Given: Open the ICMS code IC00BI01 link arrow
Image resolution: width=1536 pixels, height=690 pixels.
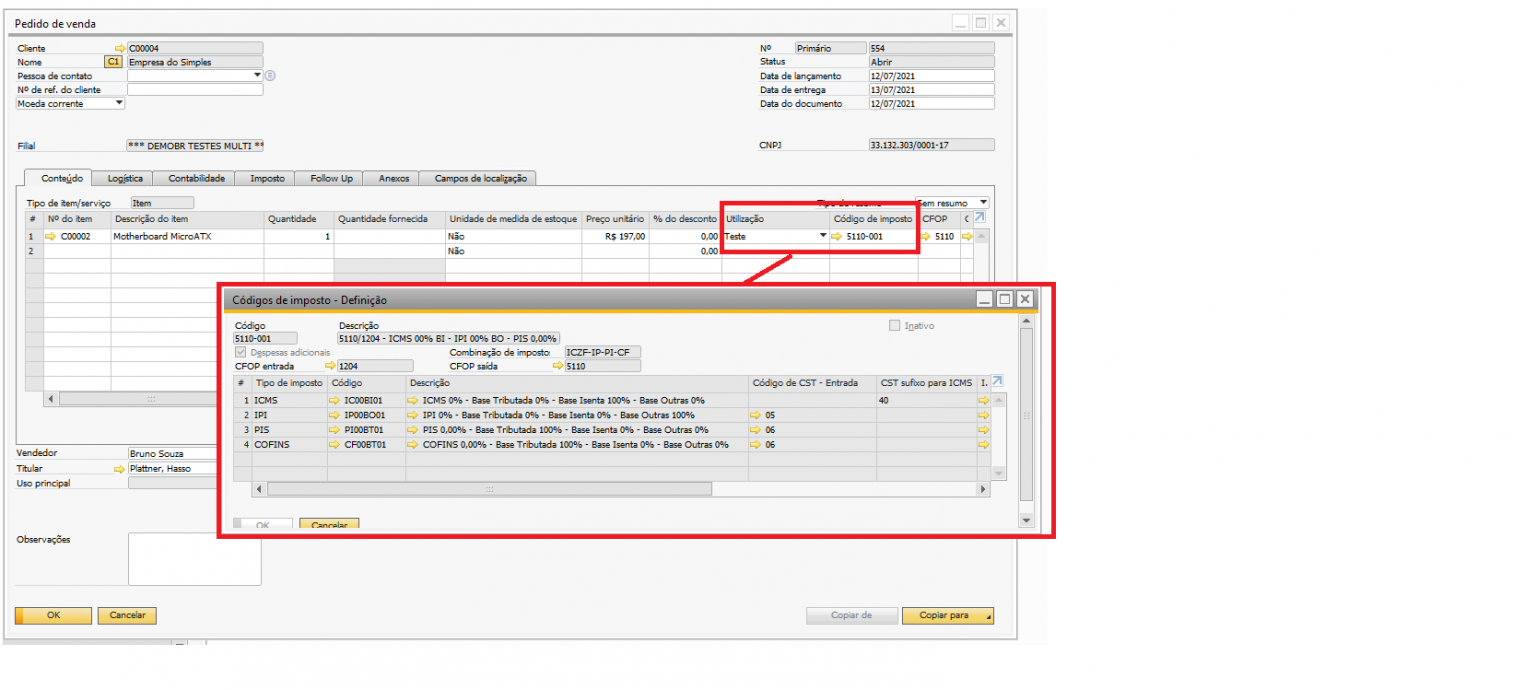Looking at the screenshot, I should point(334,400).
